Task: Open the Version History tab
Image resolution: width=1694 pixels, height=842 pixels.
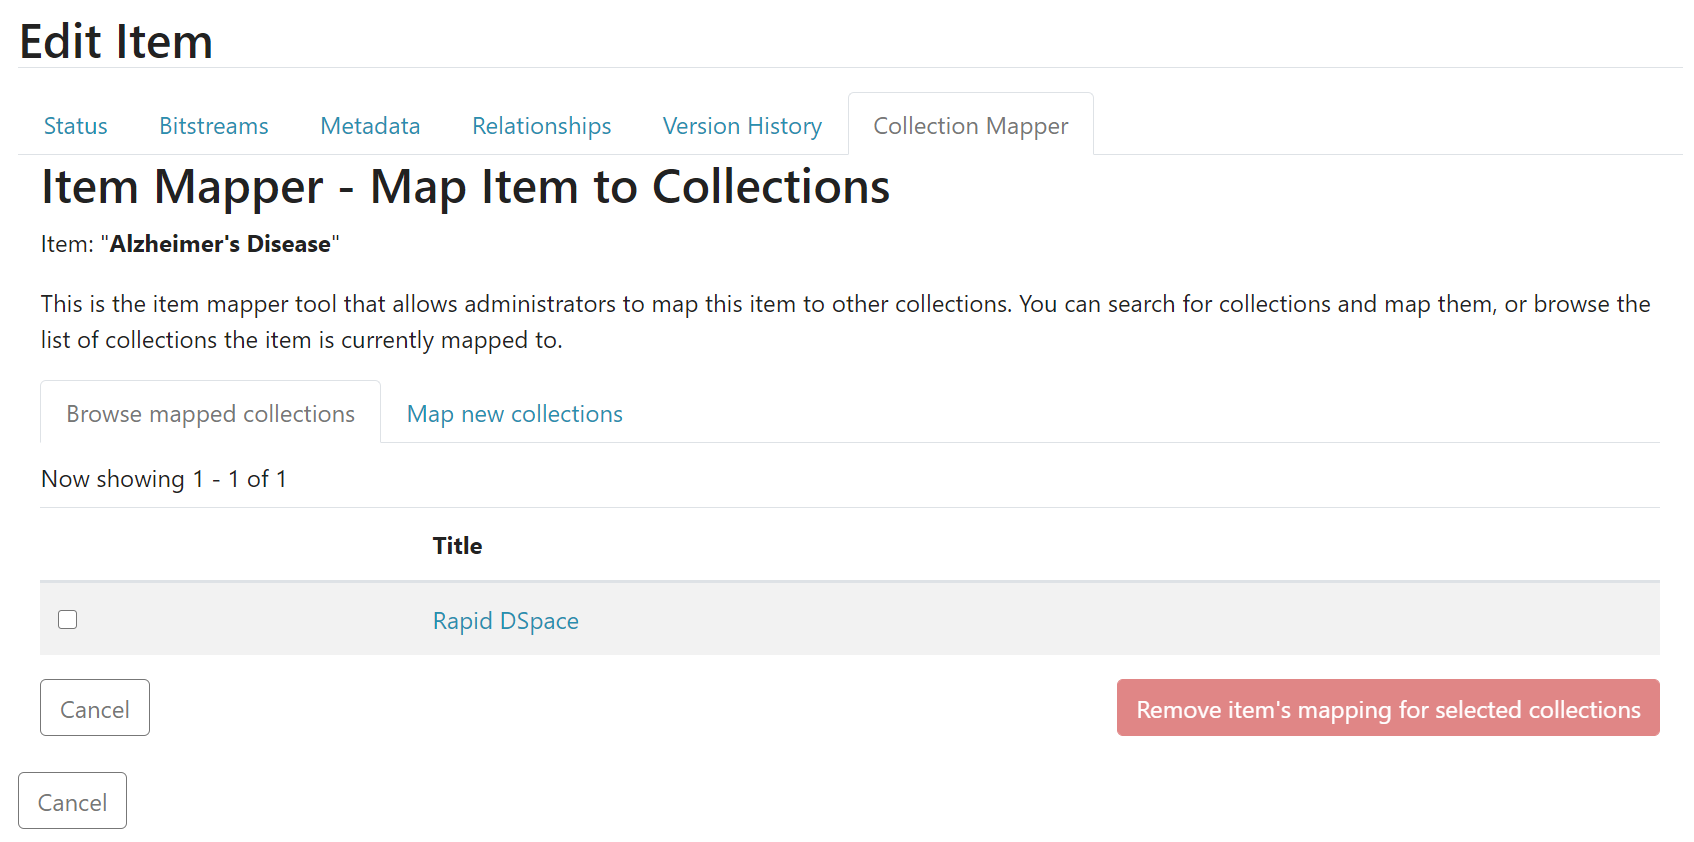Action: 742,126
